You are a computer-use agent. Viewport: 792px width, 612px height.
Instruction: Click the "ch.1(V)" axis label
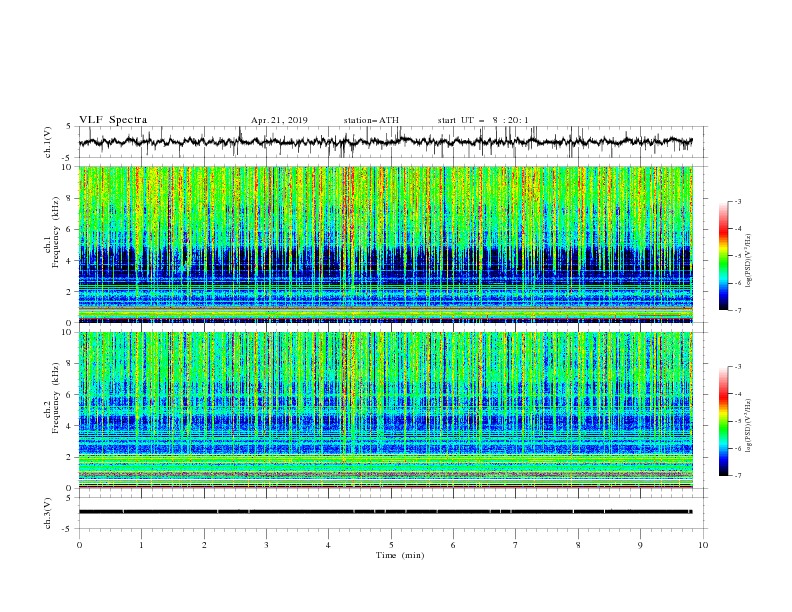[48, 142]
